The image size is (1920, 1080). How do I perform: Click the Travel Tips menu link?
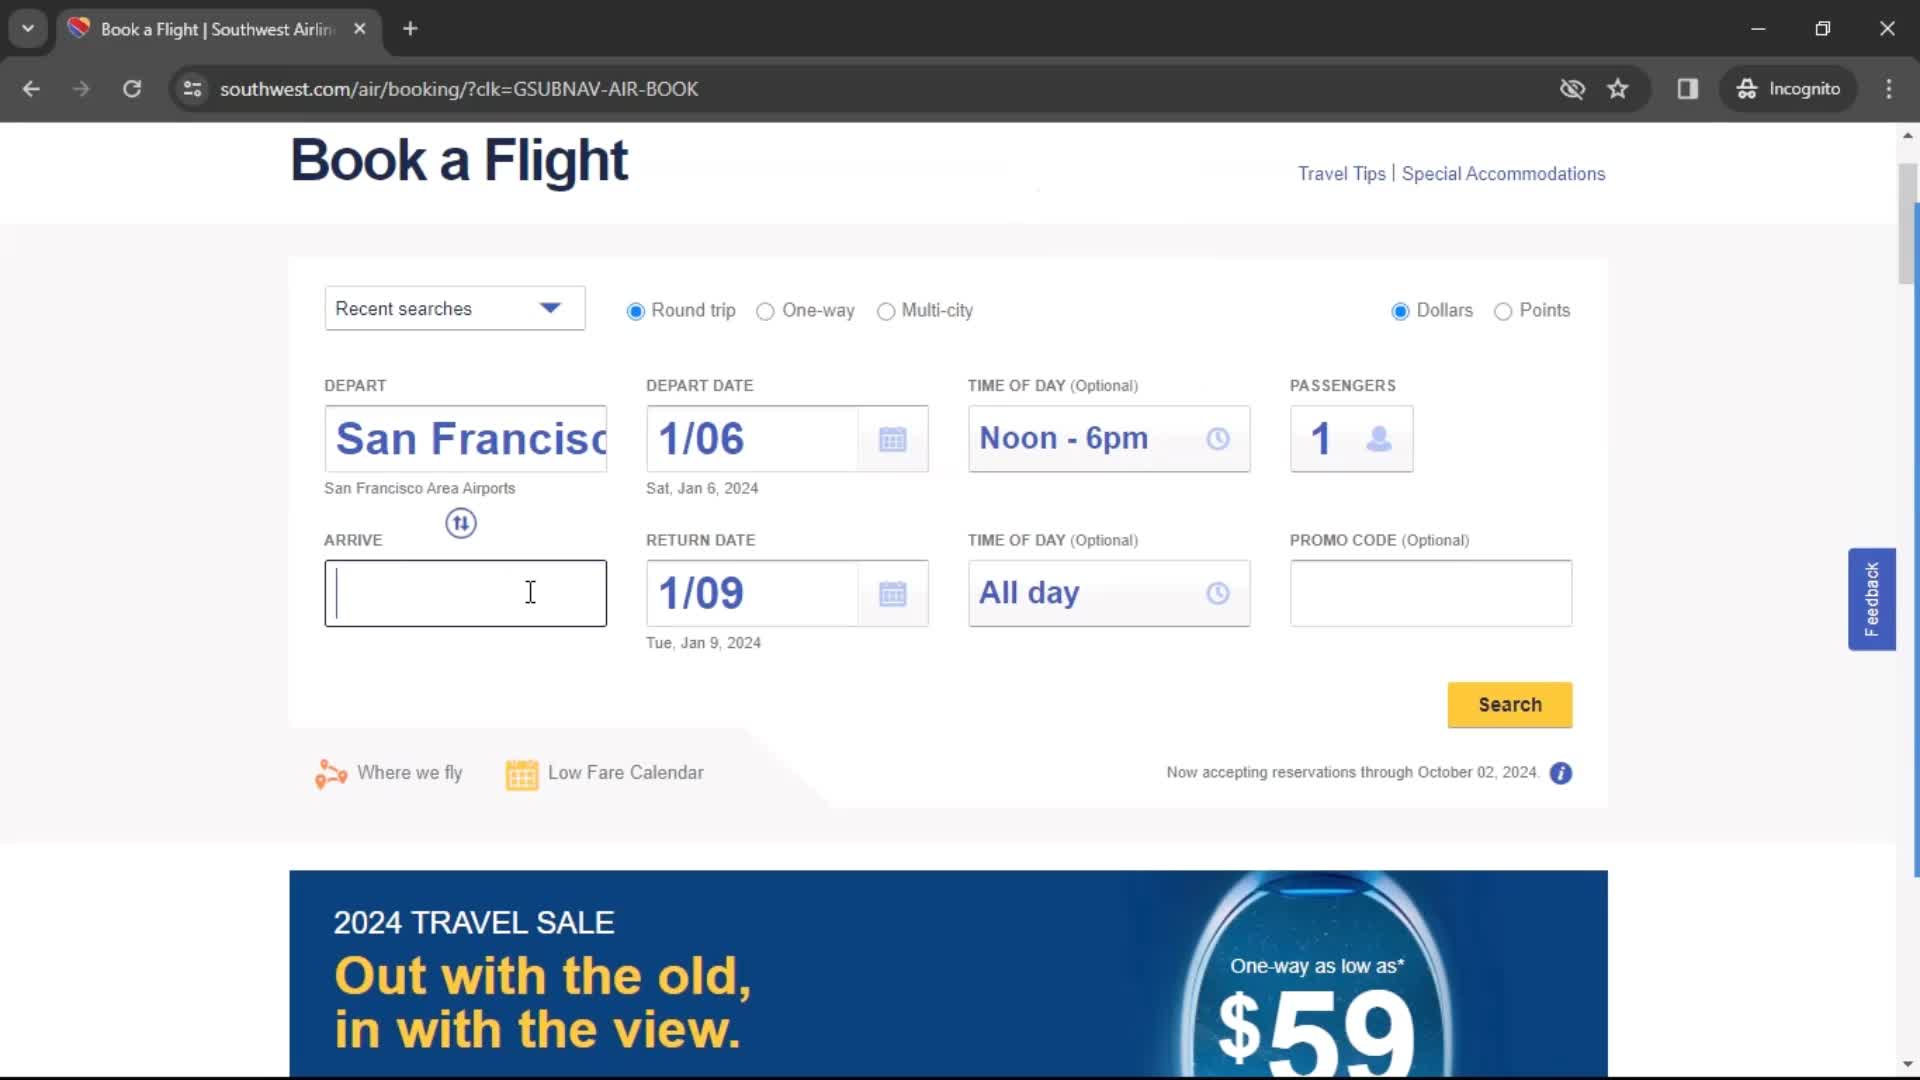click(x=1340, y=173)
